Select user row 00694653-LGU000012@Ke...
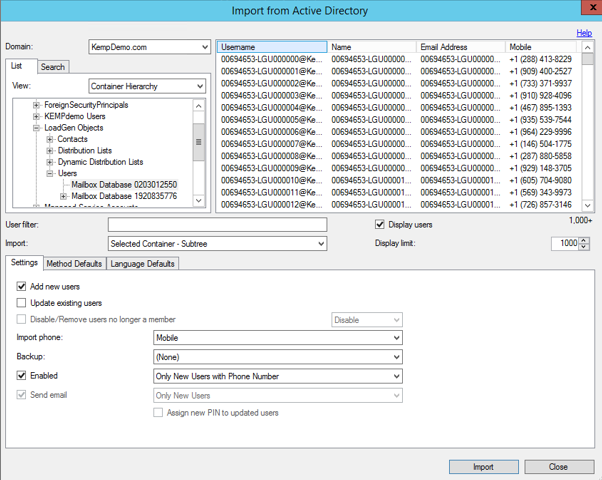This screenshot has width=602, height=480. click(x=399, y=205)
